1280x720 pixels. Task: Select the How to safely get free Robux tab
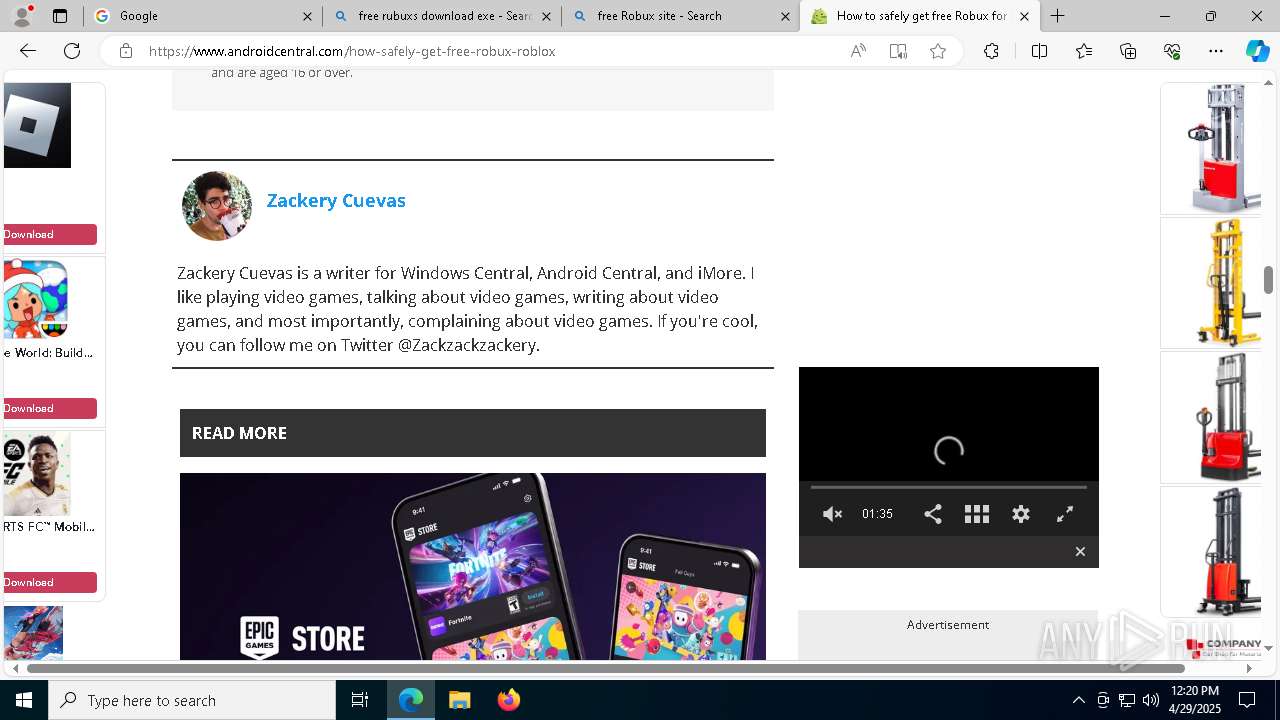click(x=920, y=16)
